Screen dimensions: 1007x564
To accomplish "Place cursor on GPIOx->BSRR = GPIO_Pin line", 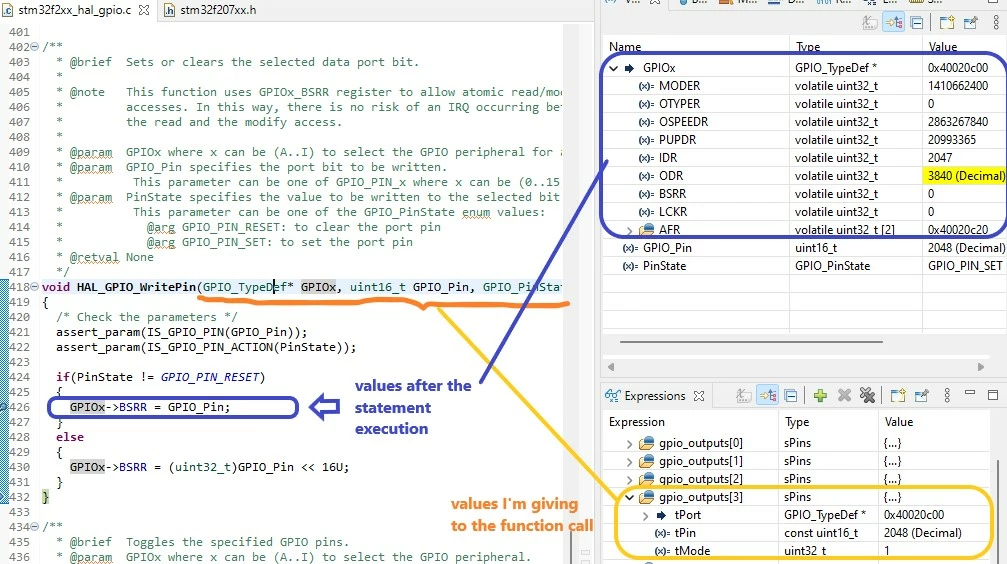I will point(149,407).
